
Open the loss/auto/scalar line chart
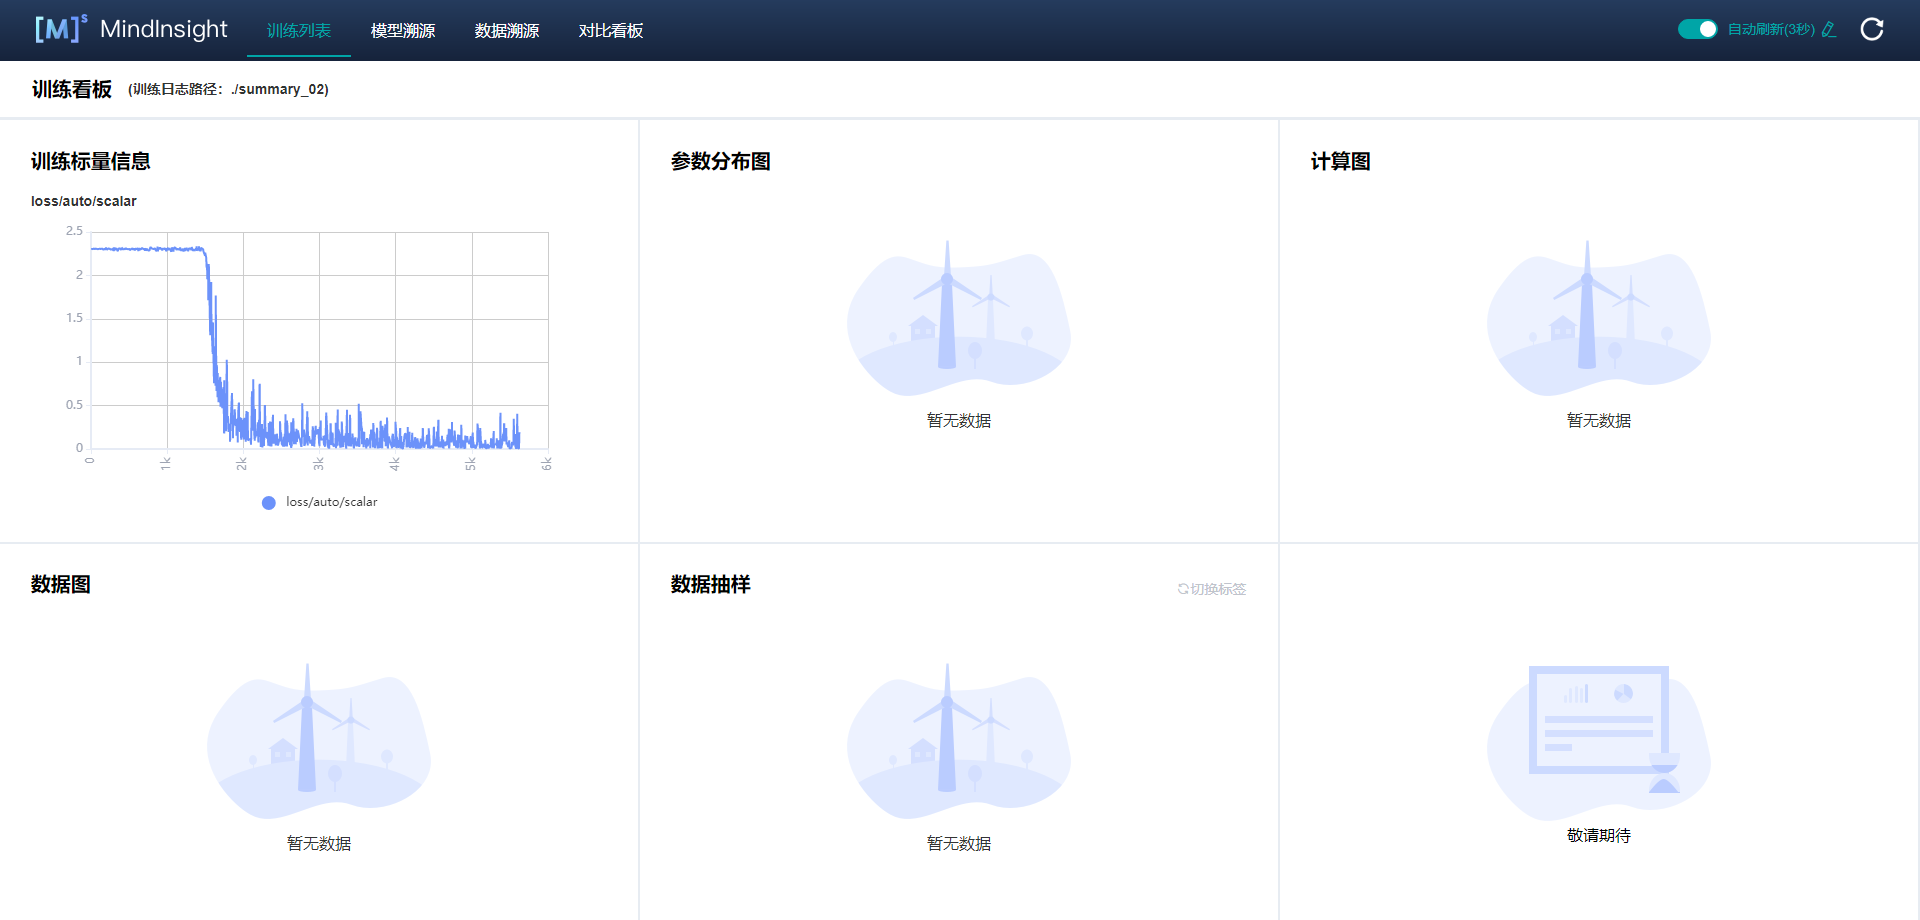319,340
